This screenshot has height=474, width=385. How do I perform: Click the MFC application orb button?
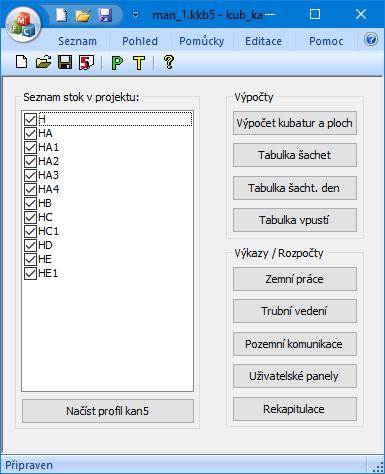(23, 25)
